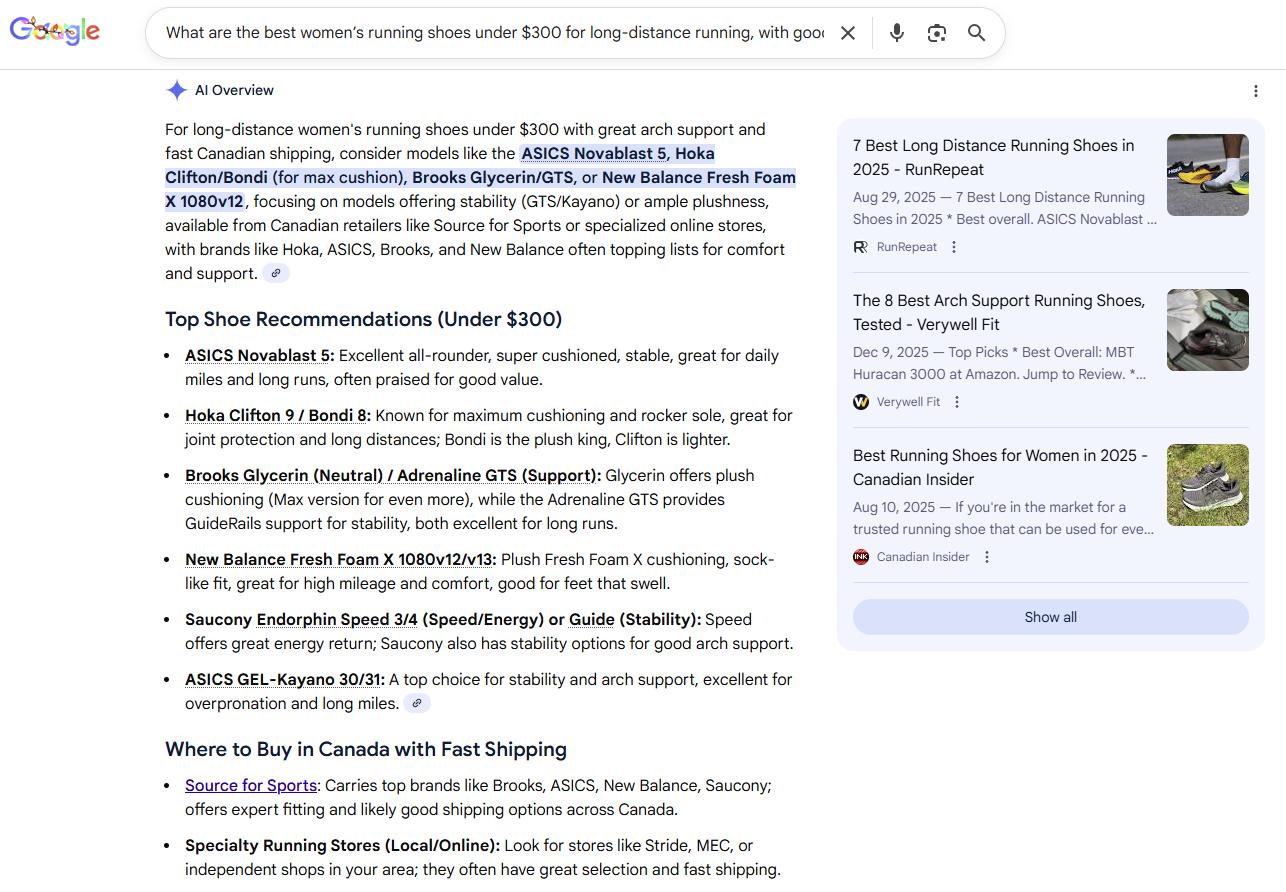Open AI Overview three-dot options menu
The height and width of the screenshot is (892, 1286).
(x=1256, y=91)
